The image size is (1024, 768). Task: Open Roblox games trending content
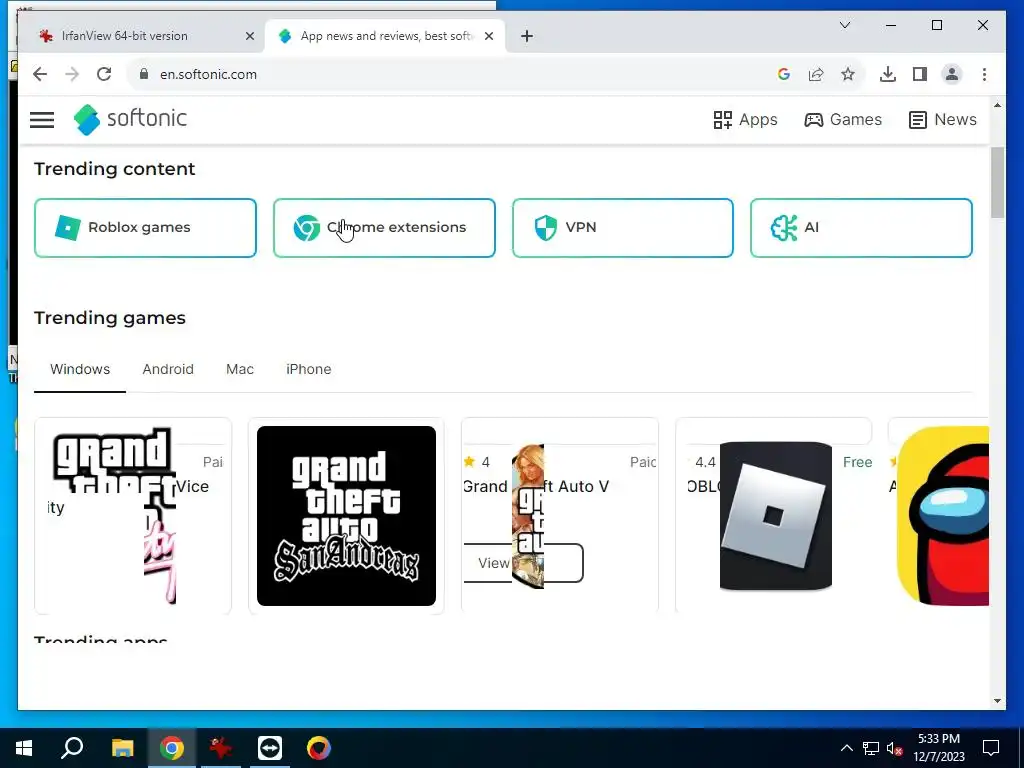[x=145, y=228]
